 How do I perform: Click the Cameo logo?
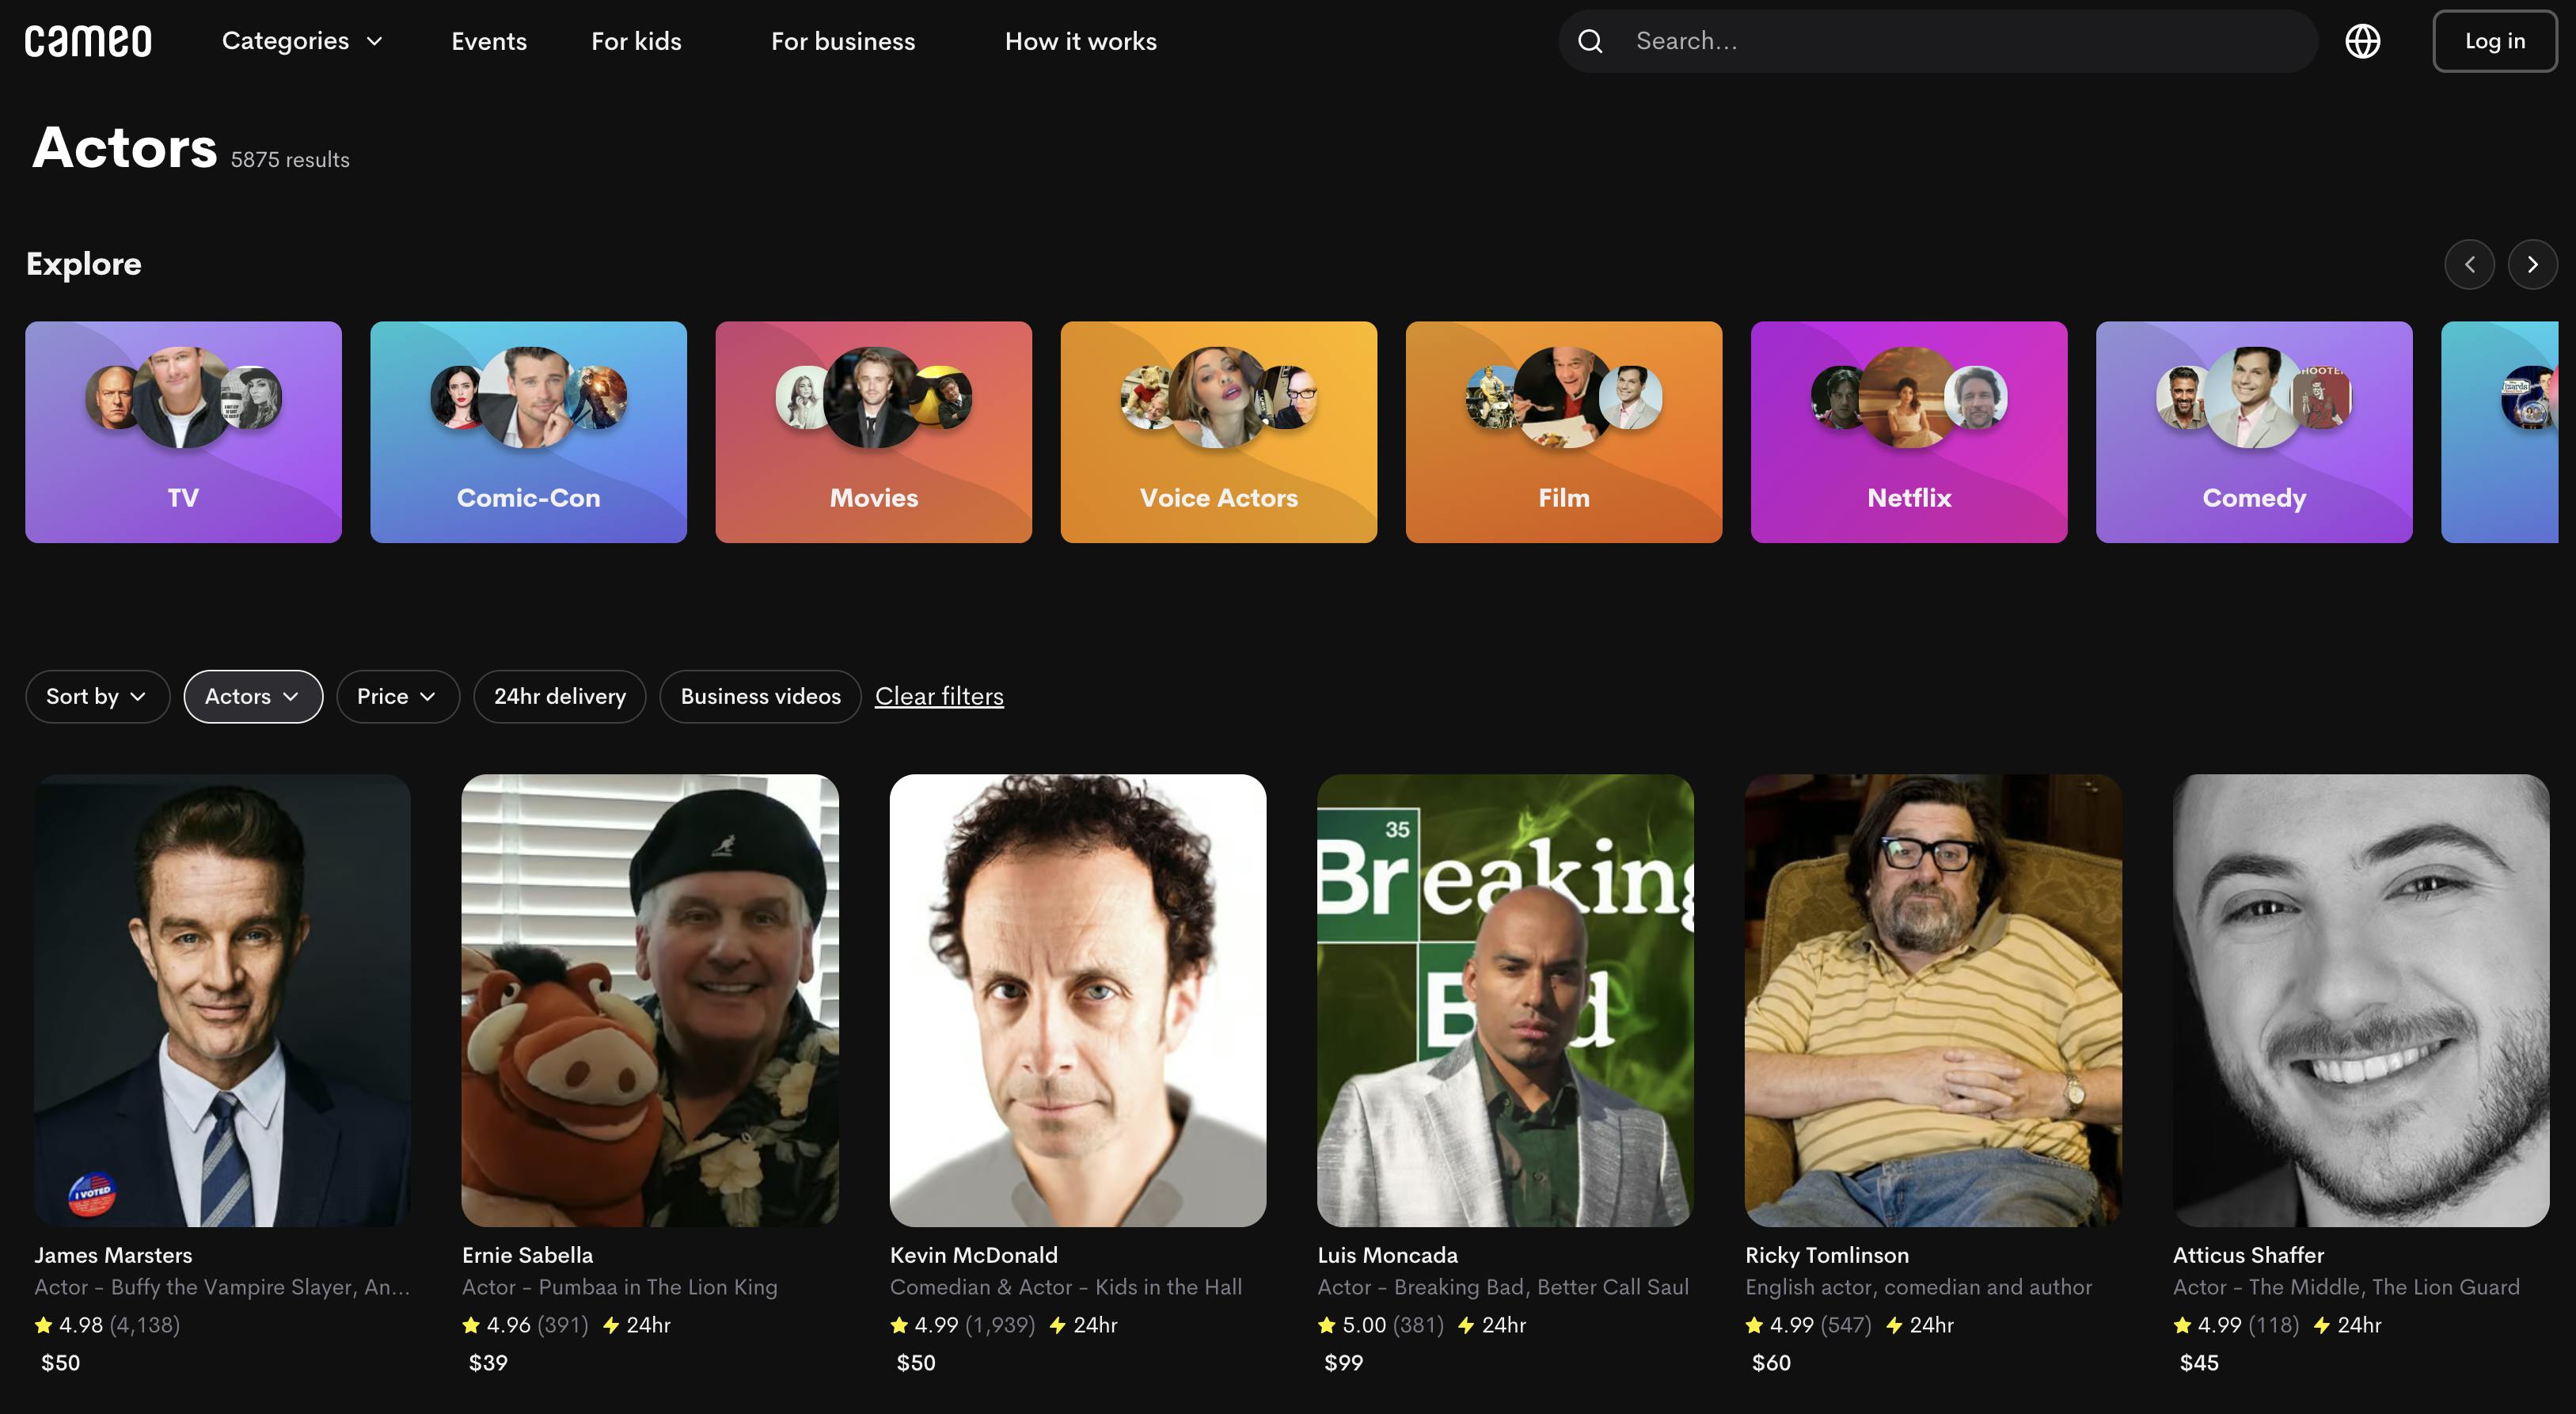[88, 41]
